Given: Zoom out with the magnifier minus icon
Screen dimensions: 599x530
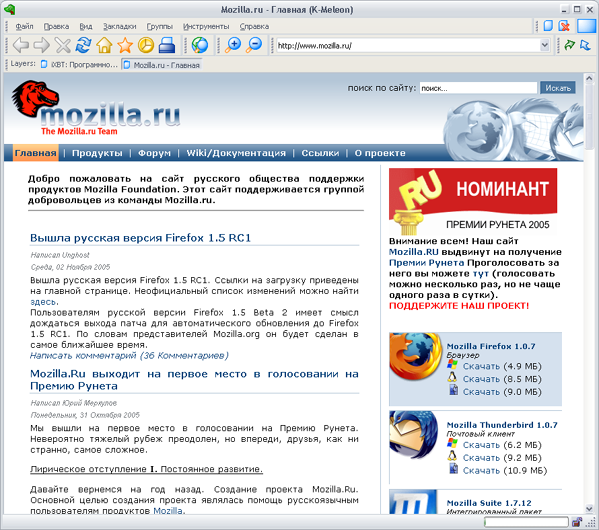Looking at the screenshot, I should pos(254,45).
